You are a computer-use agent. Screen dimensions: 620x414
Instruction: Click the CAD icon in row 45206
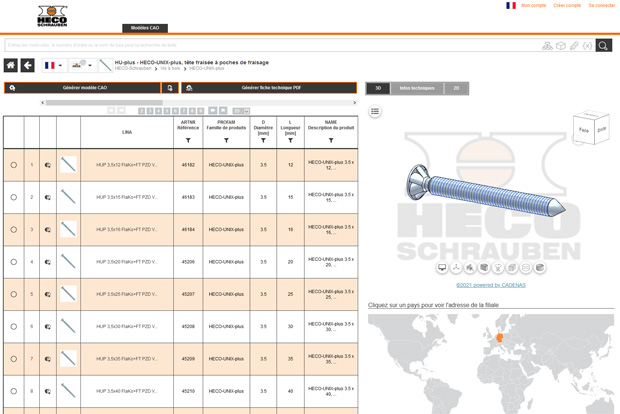coord(48,262)
